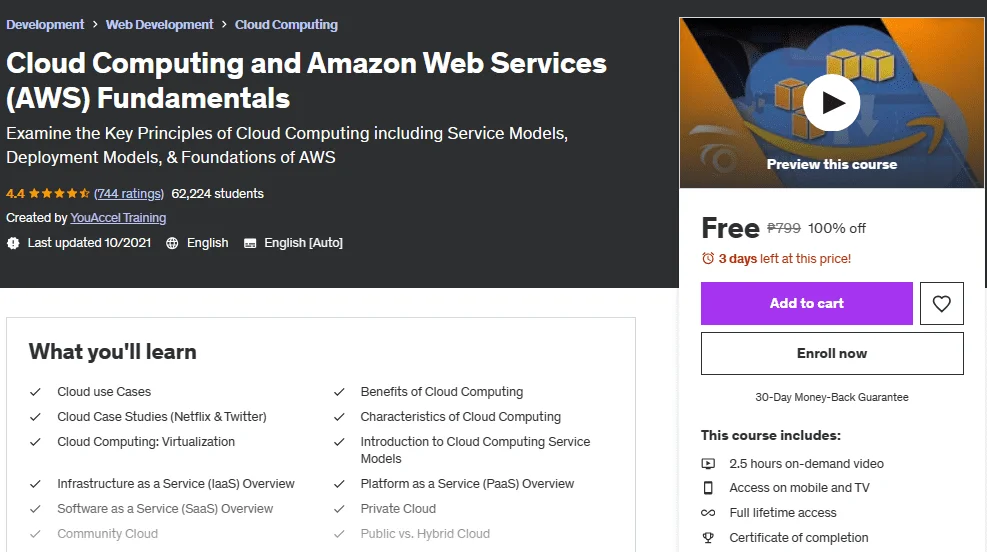Click the on-demand video icon
This screenshot has width=987, height=552.
pos(708,464)
